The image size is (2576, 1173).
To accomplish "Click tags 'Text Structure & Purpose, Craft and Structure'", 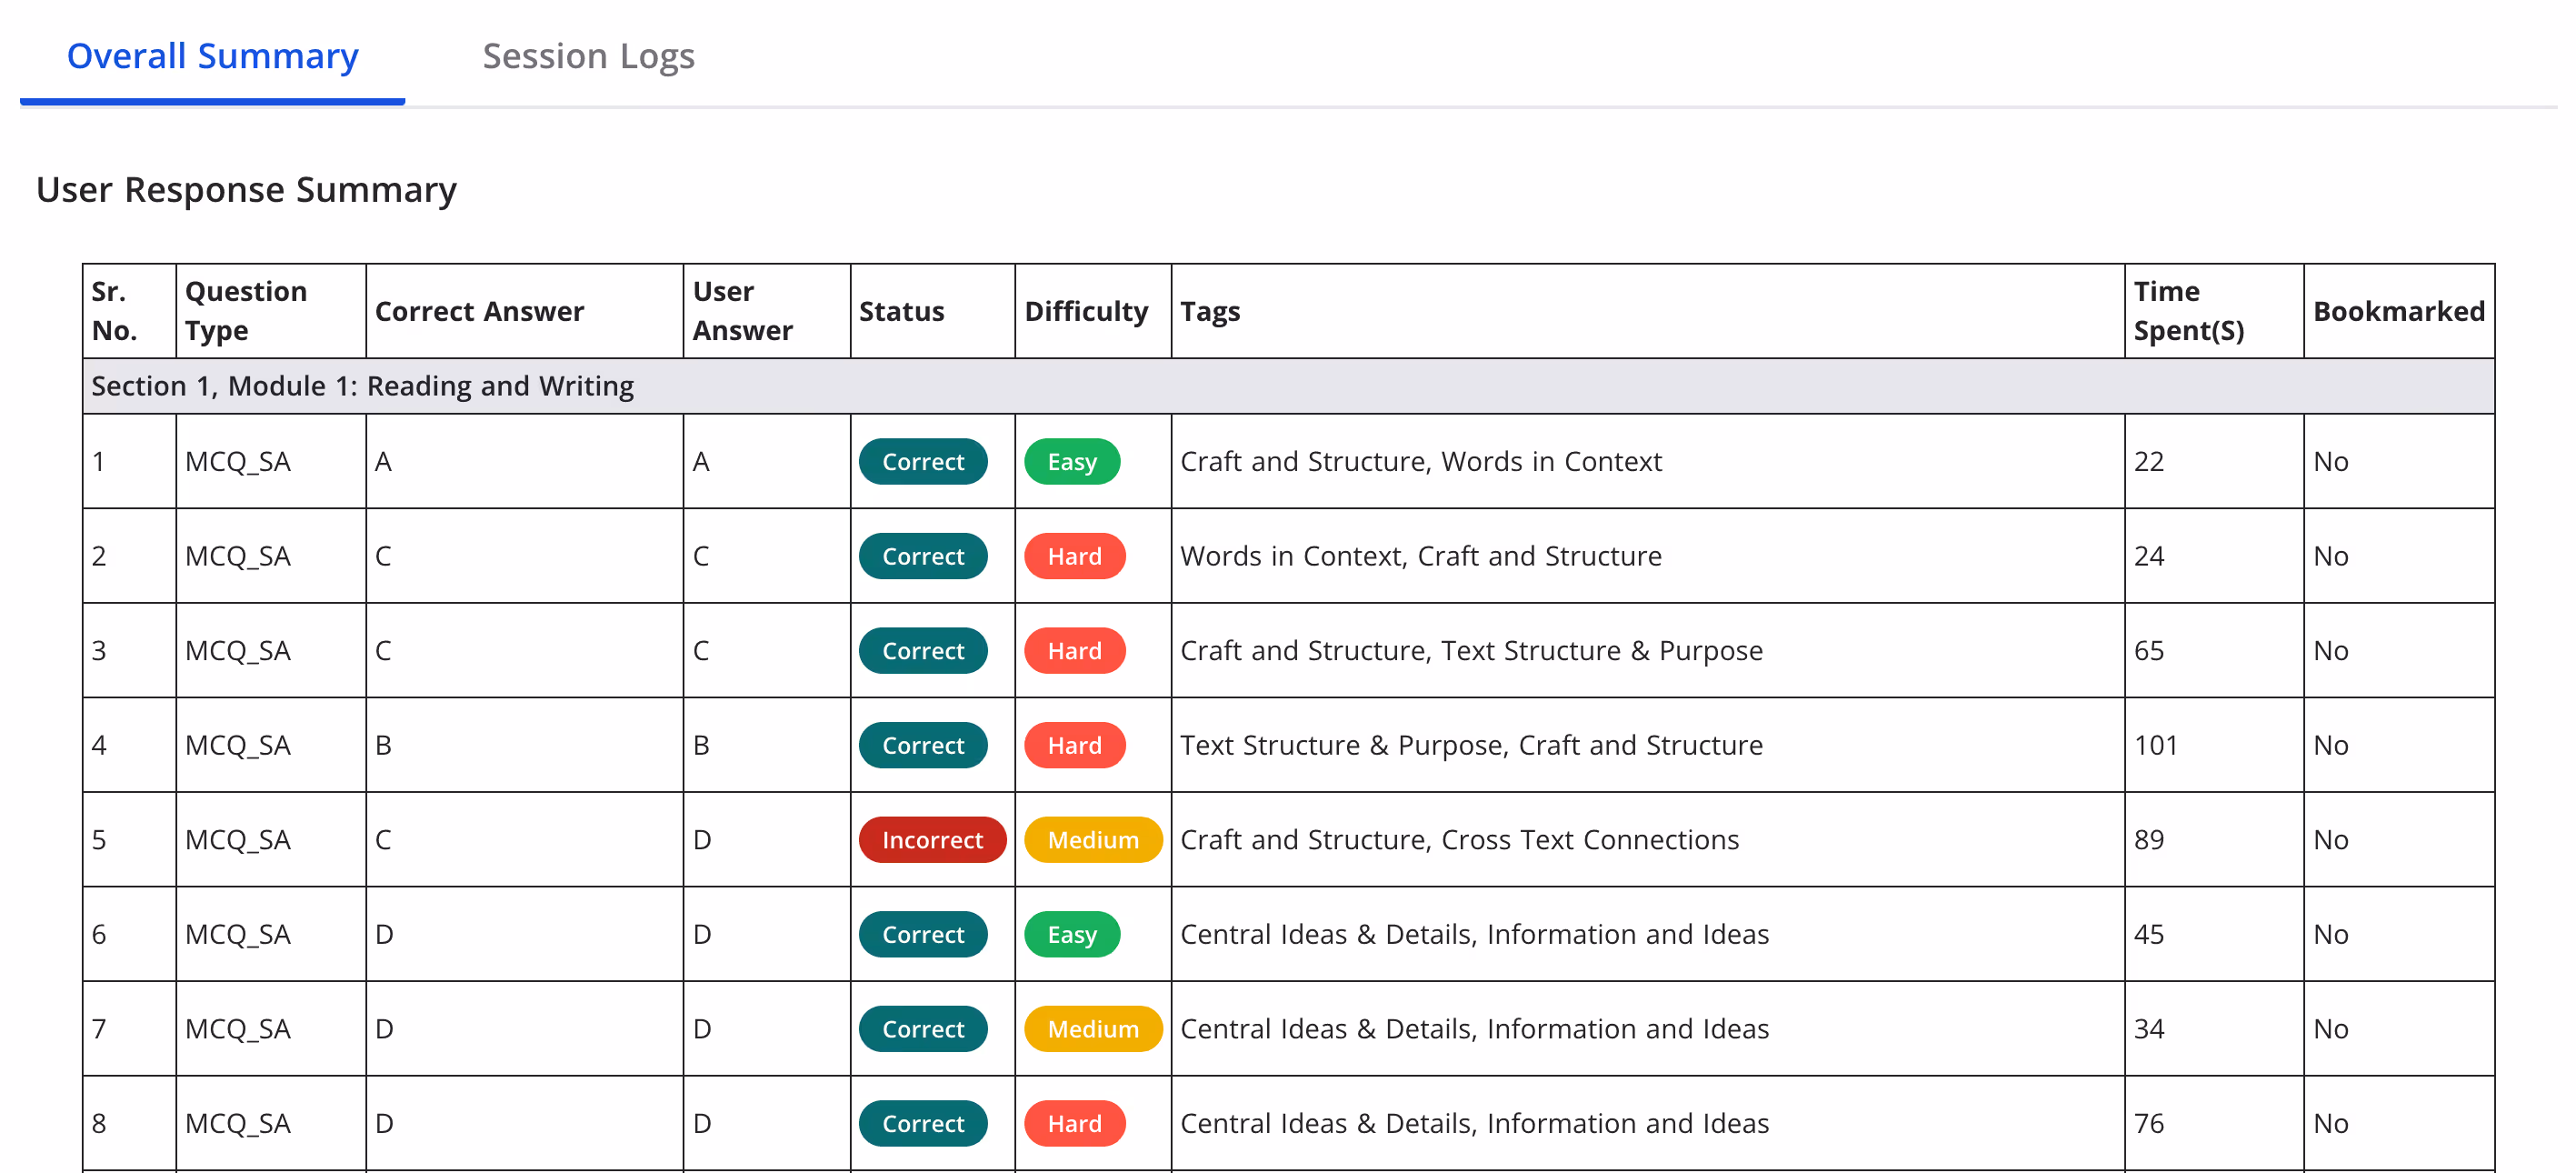I will pyautogui.click(x=1471, y=745).
